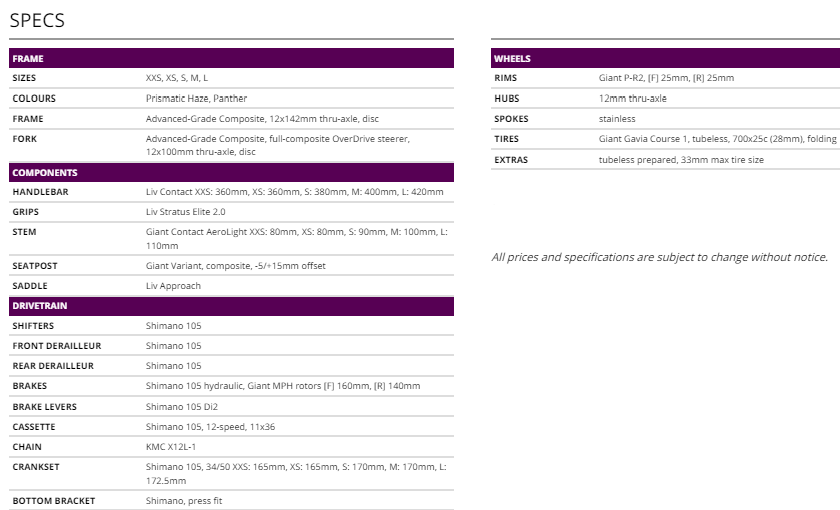Click the SIZES row label
This screenshot has height=510, width=840.
25,78
